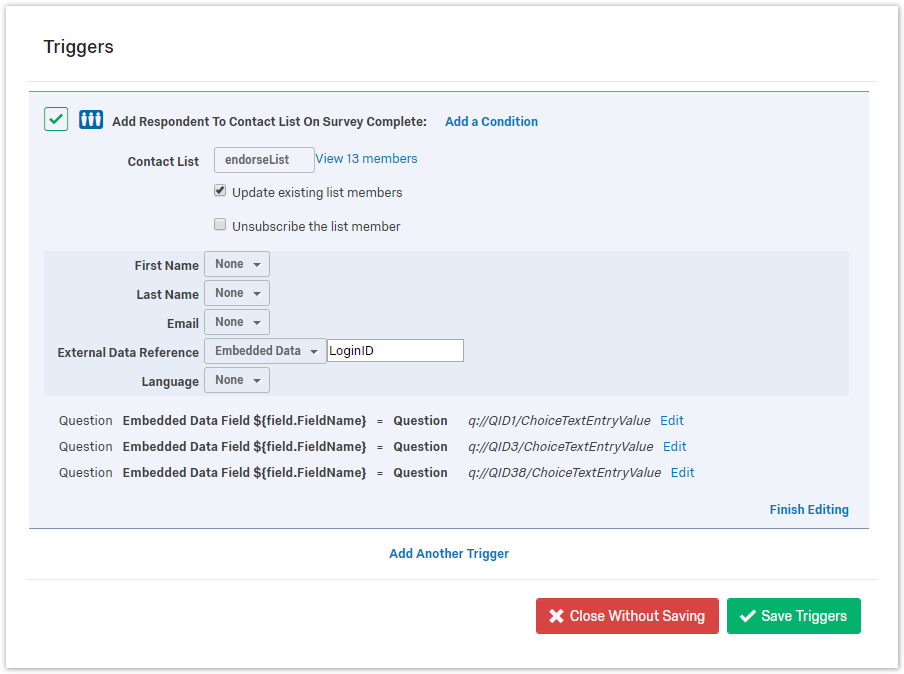Uncheck Update existing list members
904x674 pixels.
(220, 191)
